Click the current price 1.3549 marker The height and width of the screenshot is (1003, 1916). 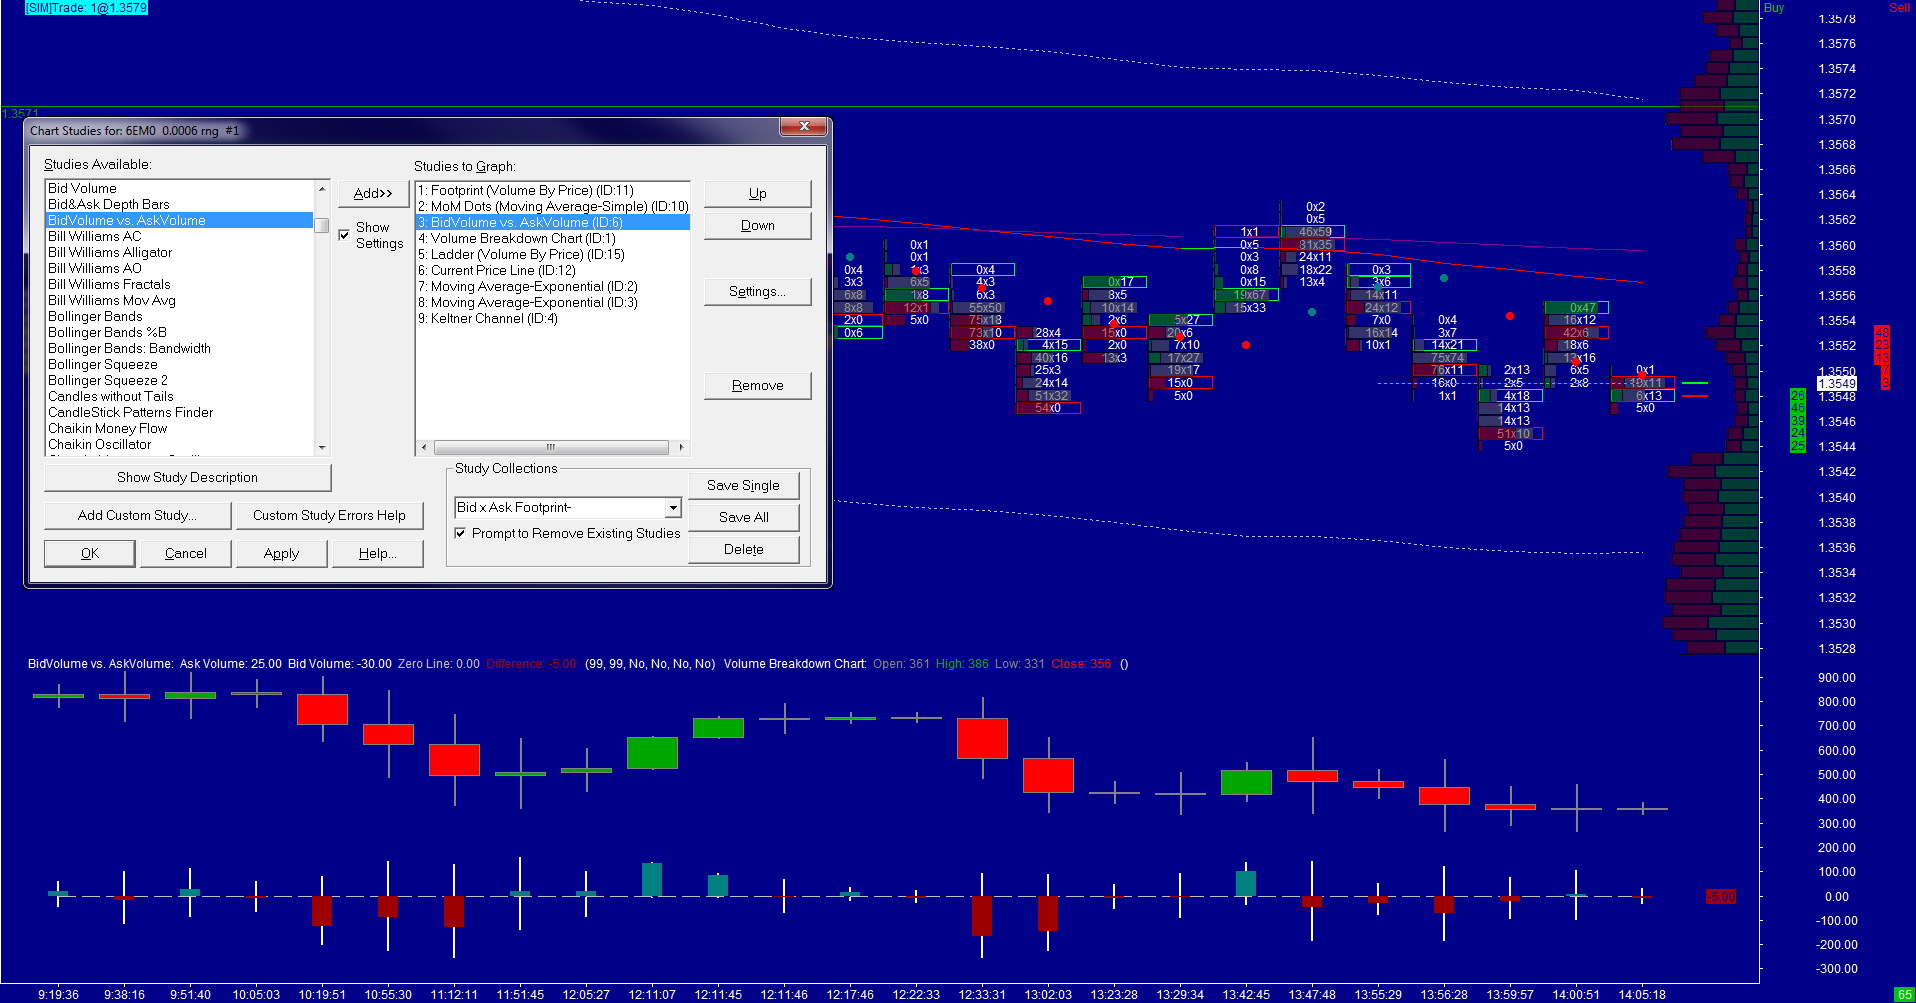pyautogui.click(x=1837, y=383)
